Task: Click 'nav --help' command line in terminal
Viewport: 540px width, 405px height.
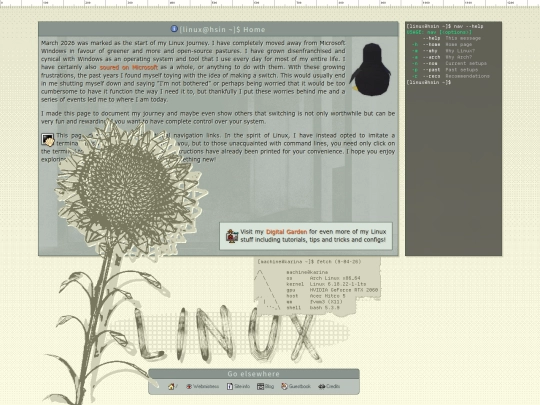Action: click(x=445, y=26)
